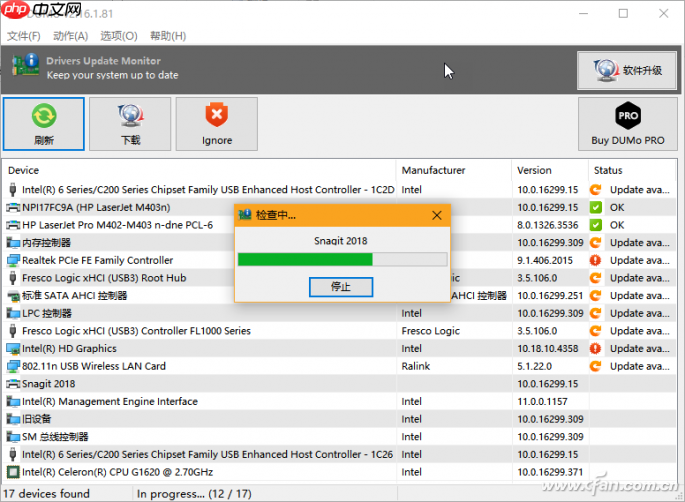This screenshot has height=502, width=685.
Task: Click USB icon of Fresco FL1000 Series row
Action: (x=13, y=331)
